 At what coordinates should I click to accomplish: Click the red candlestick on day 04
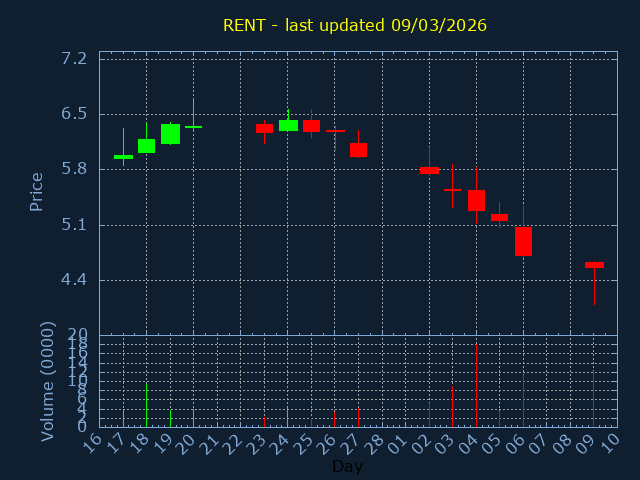(476, 200)
